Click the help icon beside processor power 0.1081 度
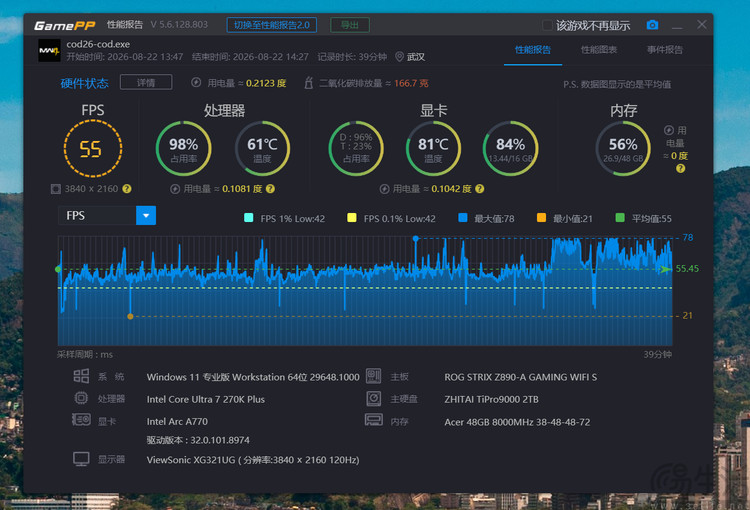The height and width of the screenshot is (510, 750). [270, 189]
